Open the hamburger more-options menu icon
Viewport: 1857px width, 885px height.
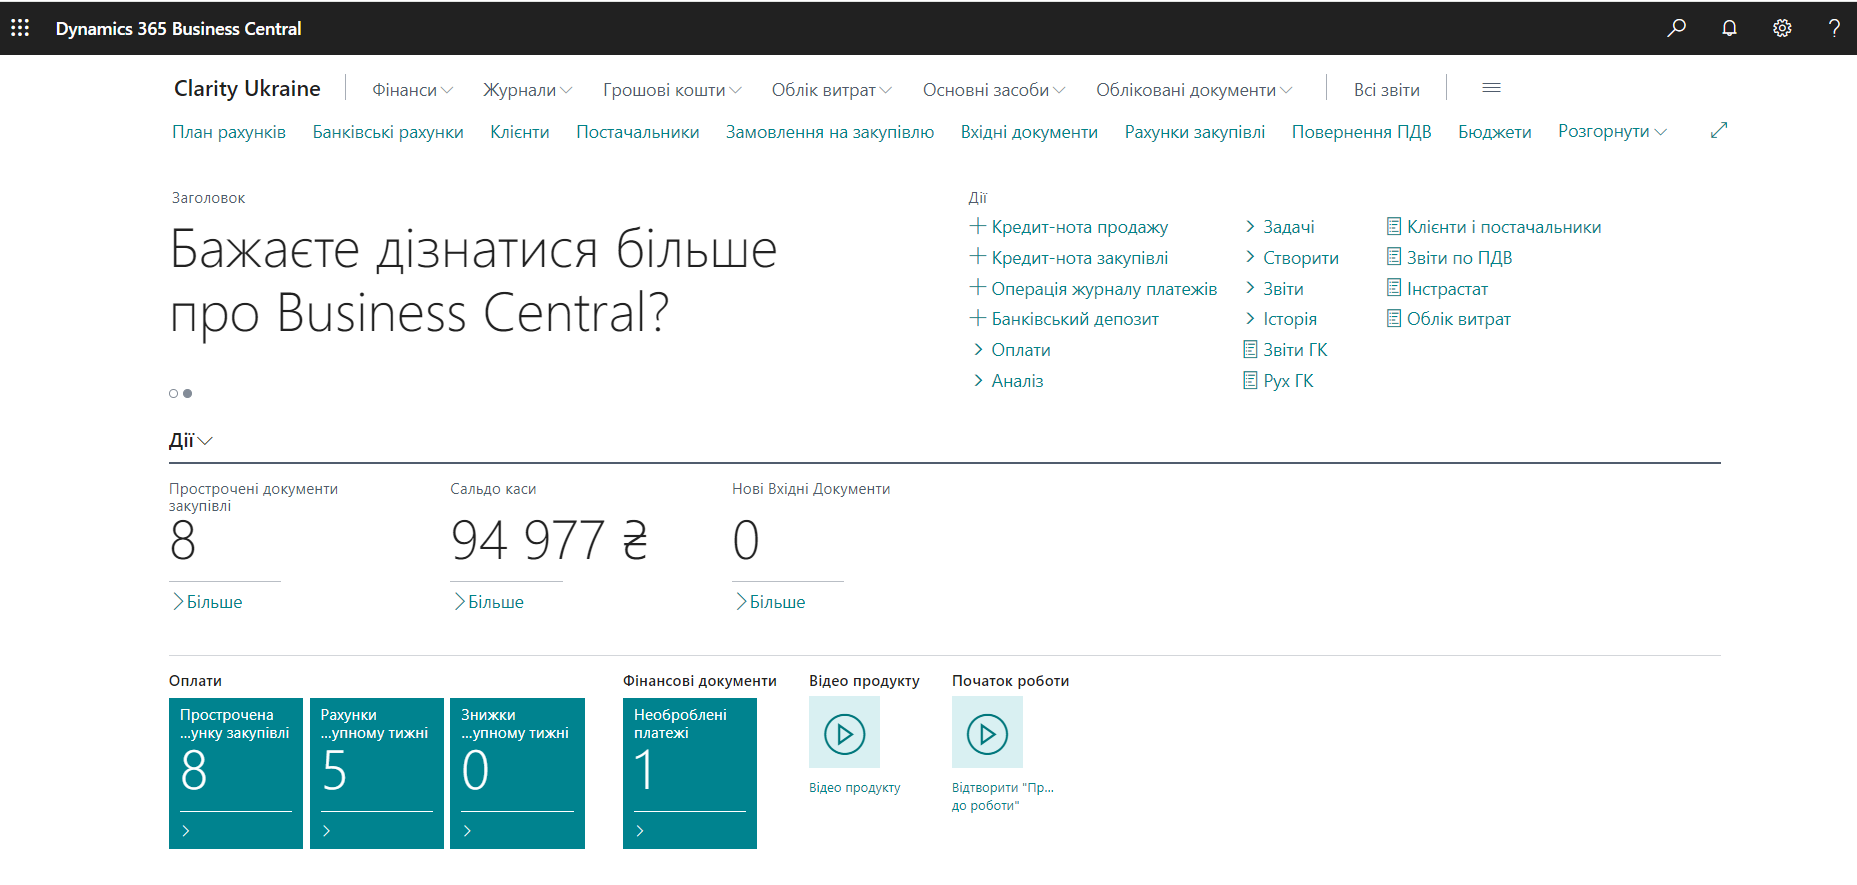pos(1491,89)
